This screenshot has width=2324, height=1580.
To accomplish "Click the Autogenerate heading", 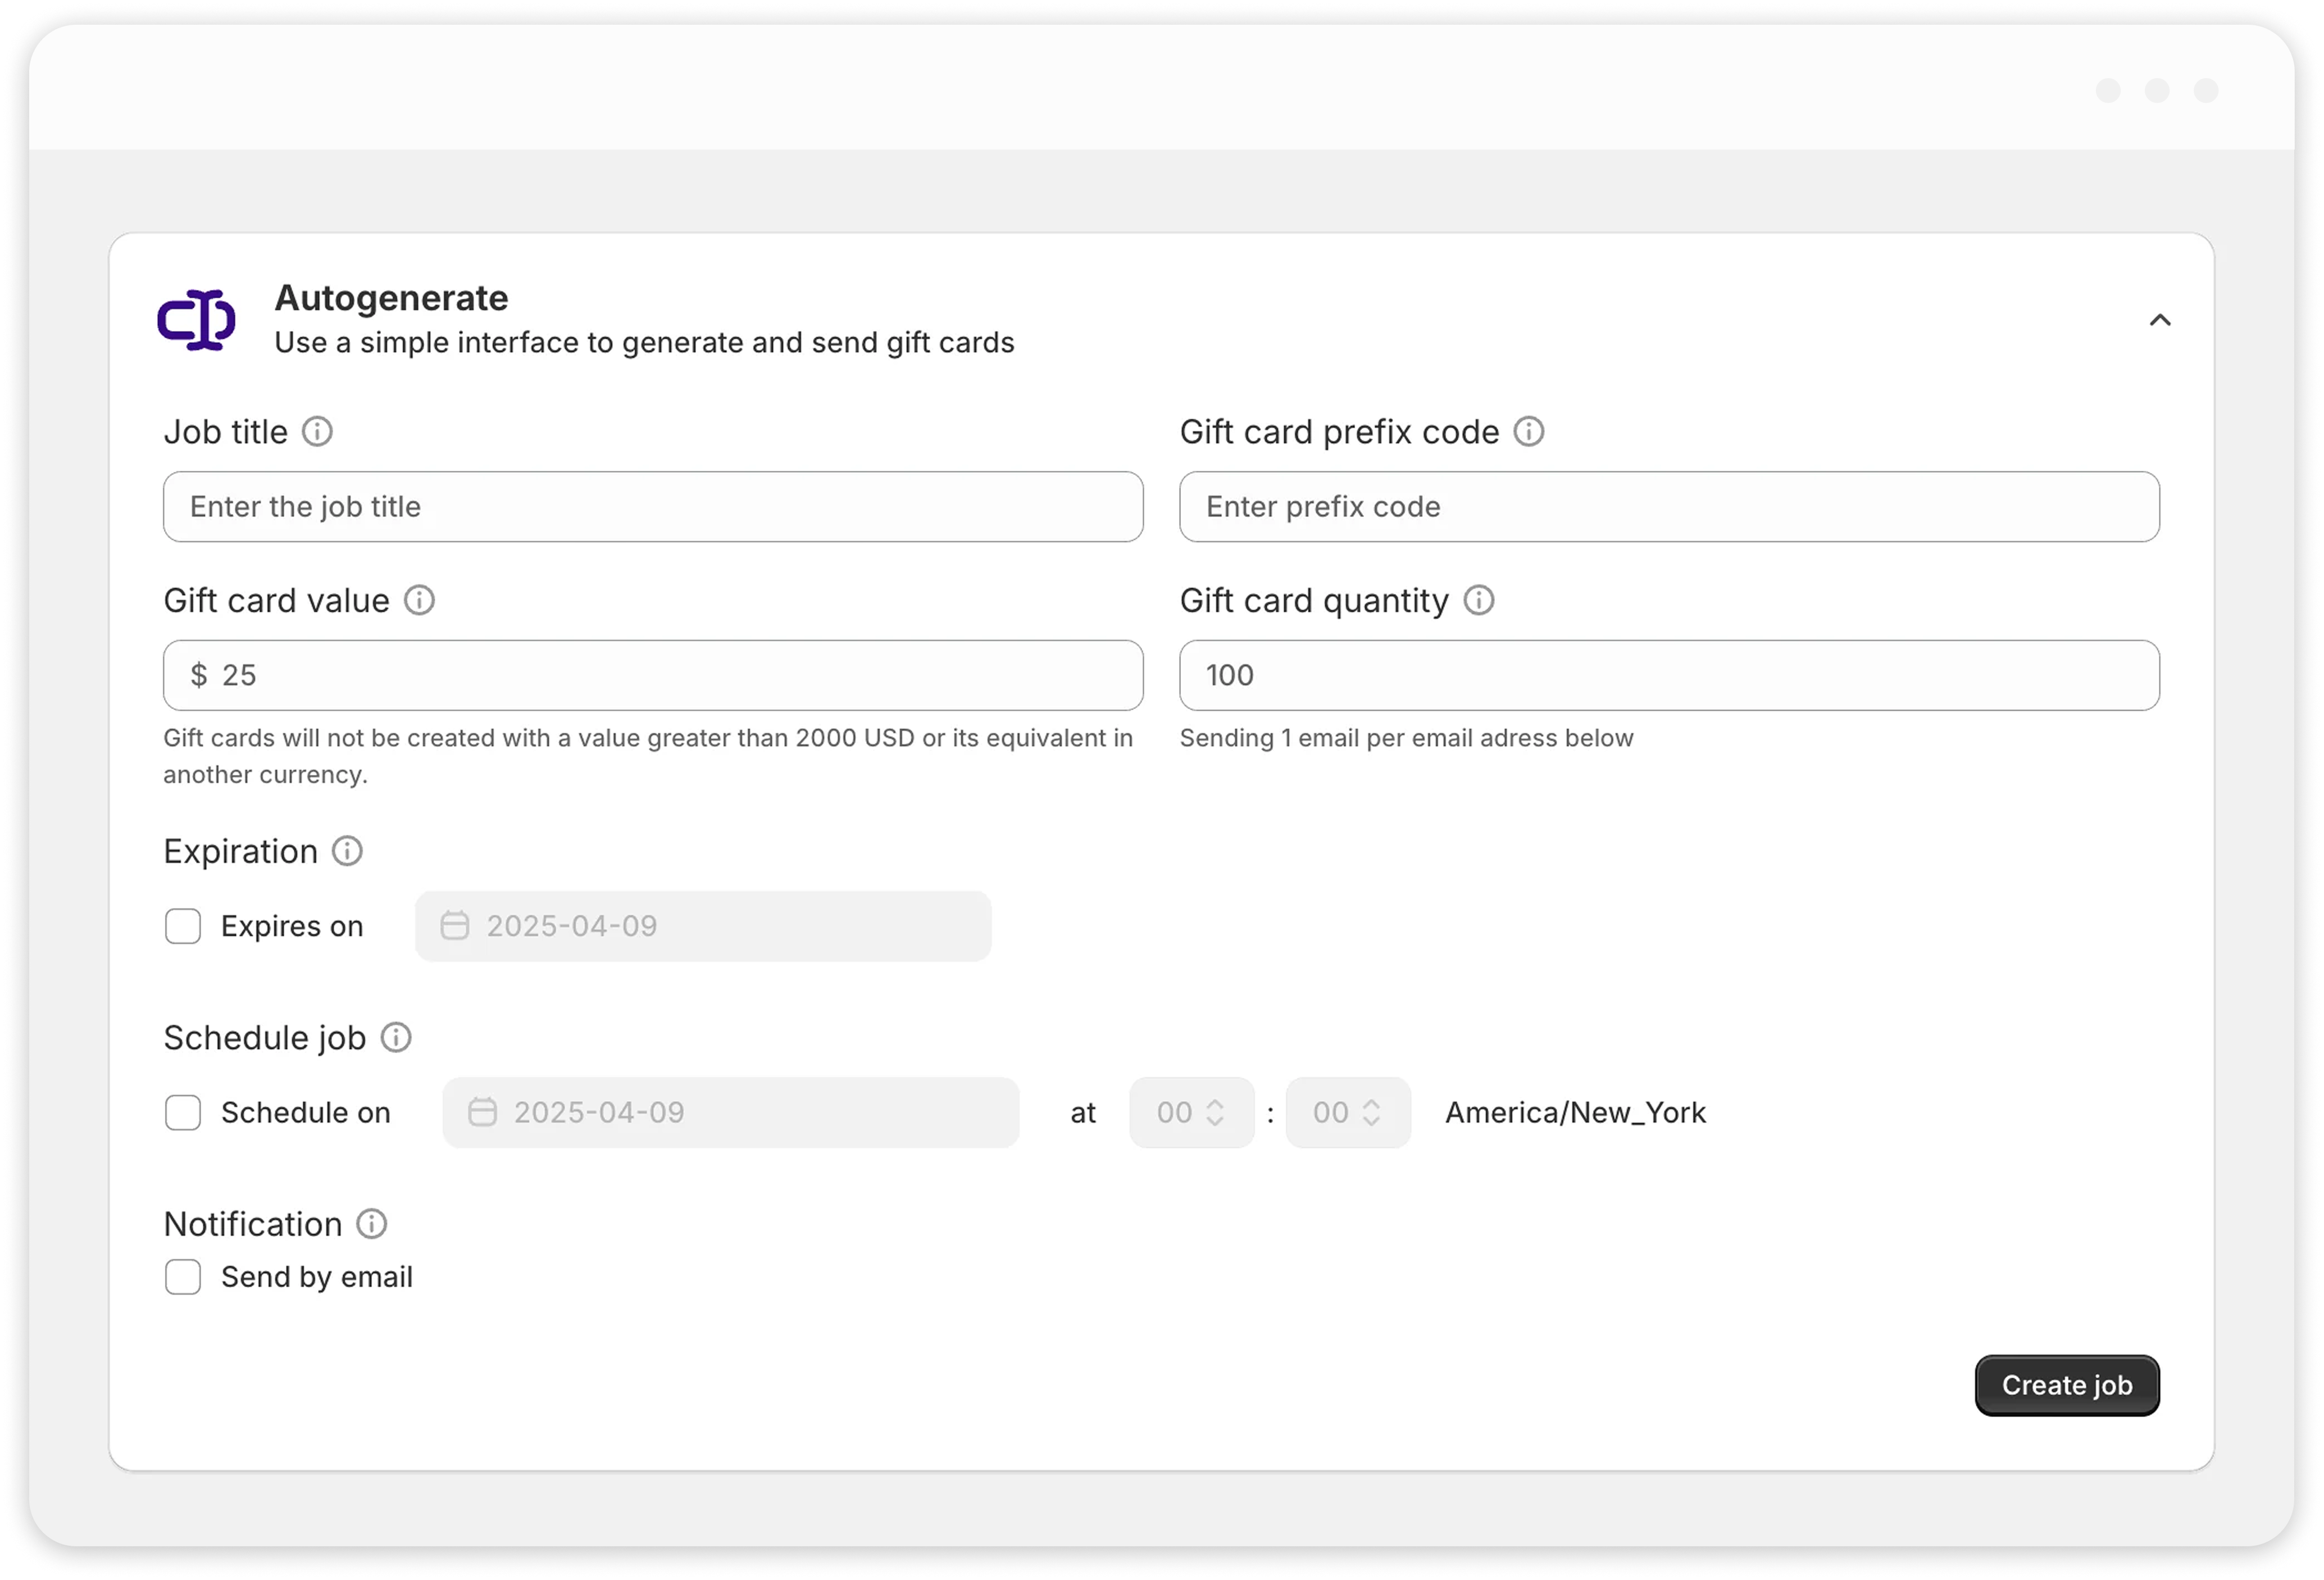I will [391, 298].
